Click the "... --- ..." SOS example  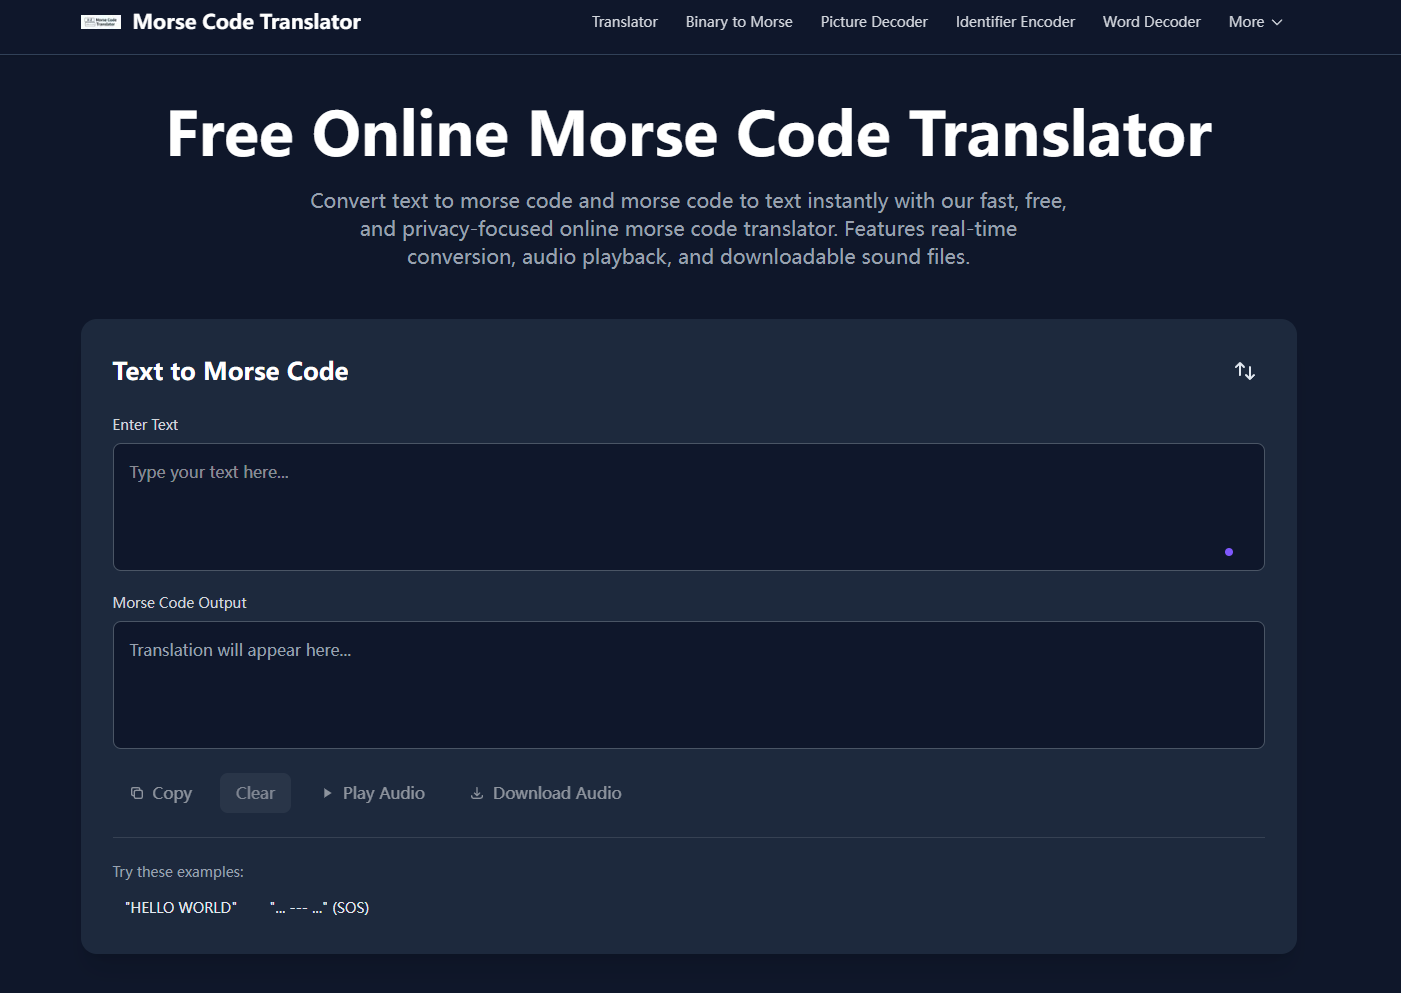click(x=319, y=907)
